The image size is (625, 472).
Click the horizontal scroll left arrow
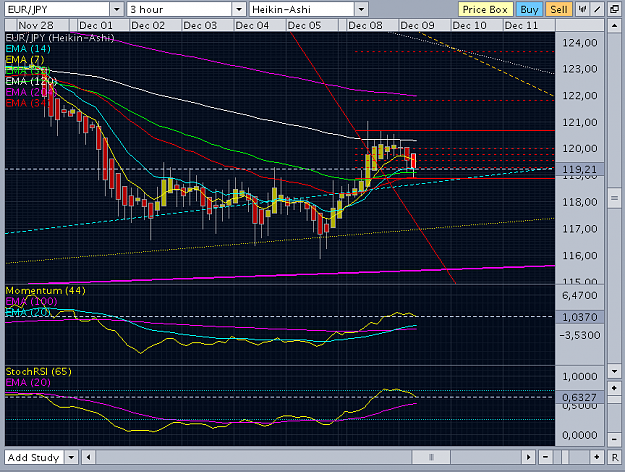pyautogui.click(x=88, y=457)
